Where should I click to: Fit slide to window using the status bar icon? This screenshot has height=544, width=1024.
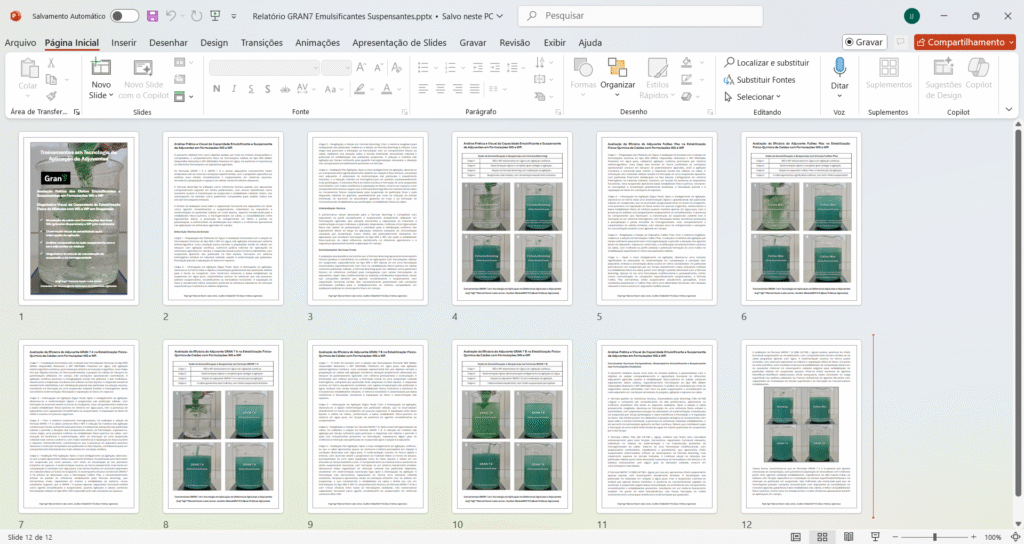coord(1013,537)
